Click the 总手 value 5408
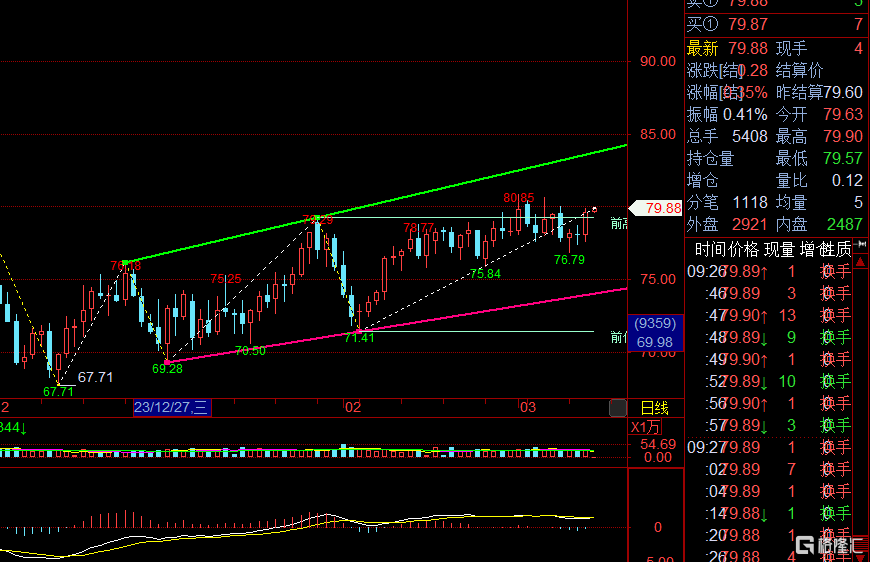This screenshot has height=562, width=870. coord(750,136)
